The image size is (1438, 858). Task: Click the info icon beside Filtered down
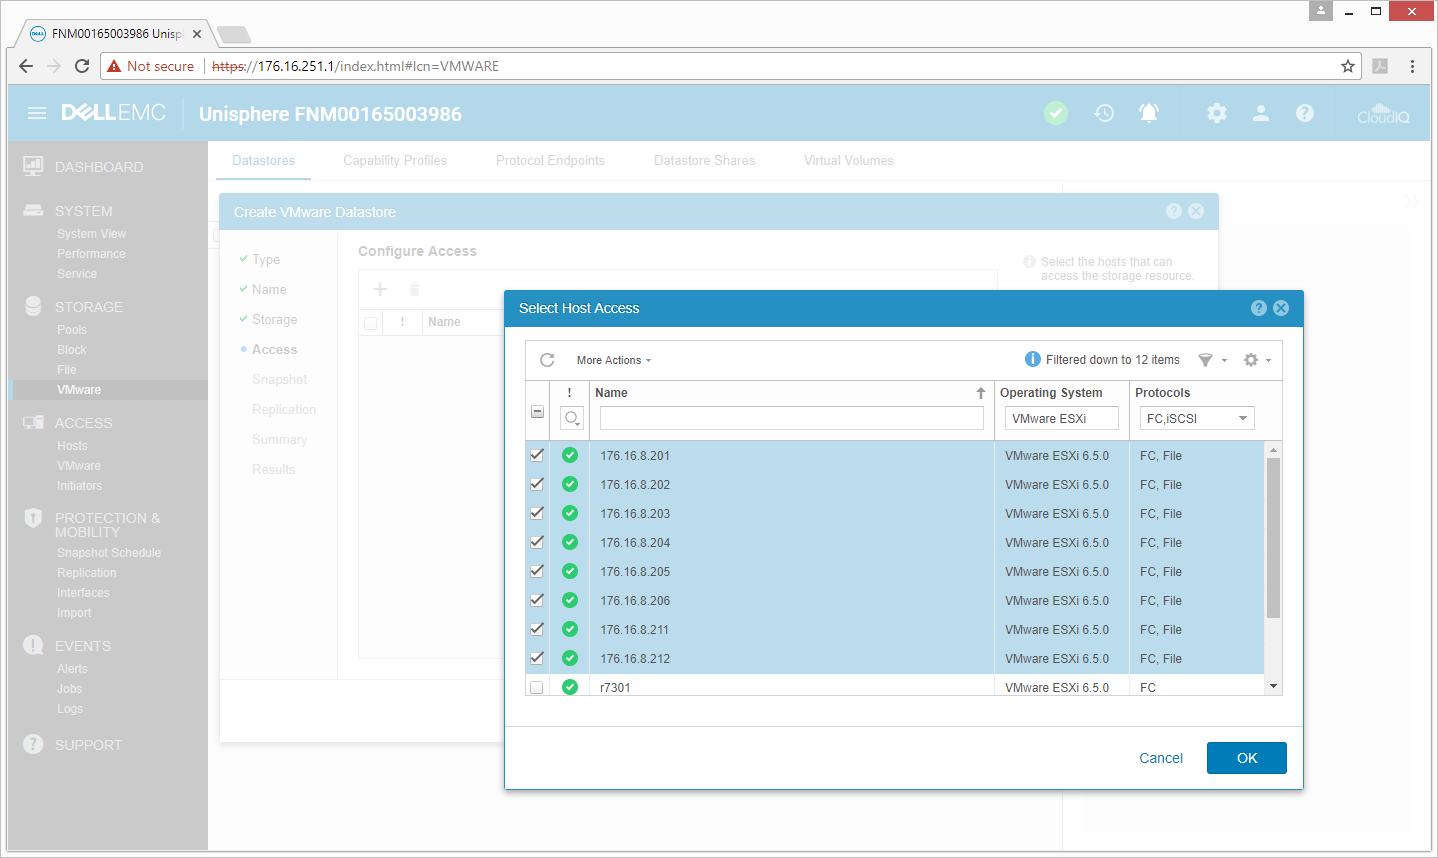pyautogui.click(x=1033, y=360)
